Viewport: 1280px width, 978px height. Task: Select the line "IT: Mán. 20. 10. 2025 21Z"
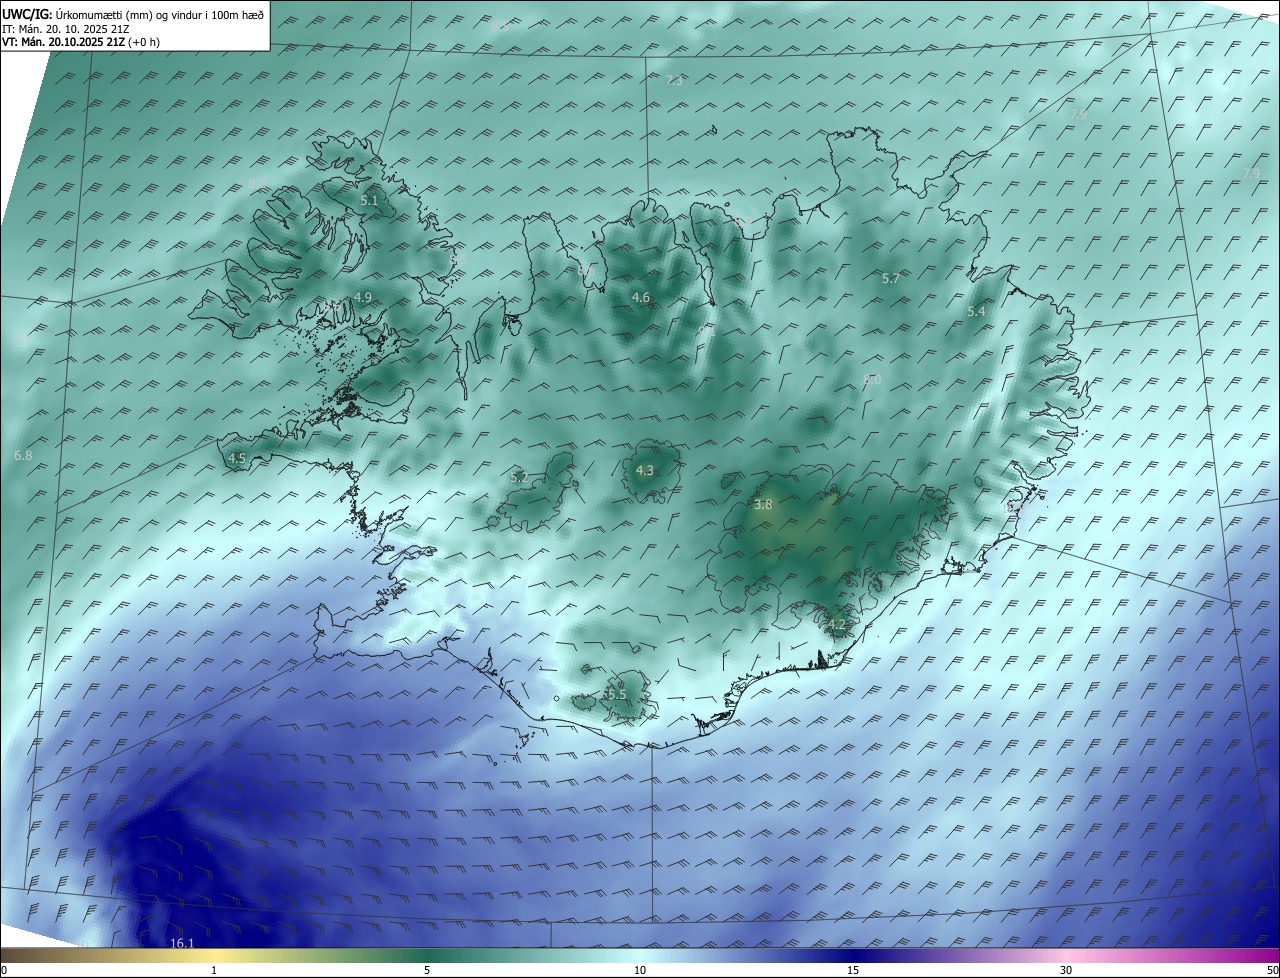(68, 28)
